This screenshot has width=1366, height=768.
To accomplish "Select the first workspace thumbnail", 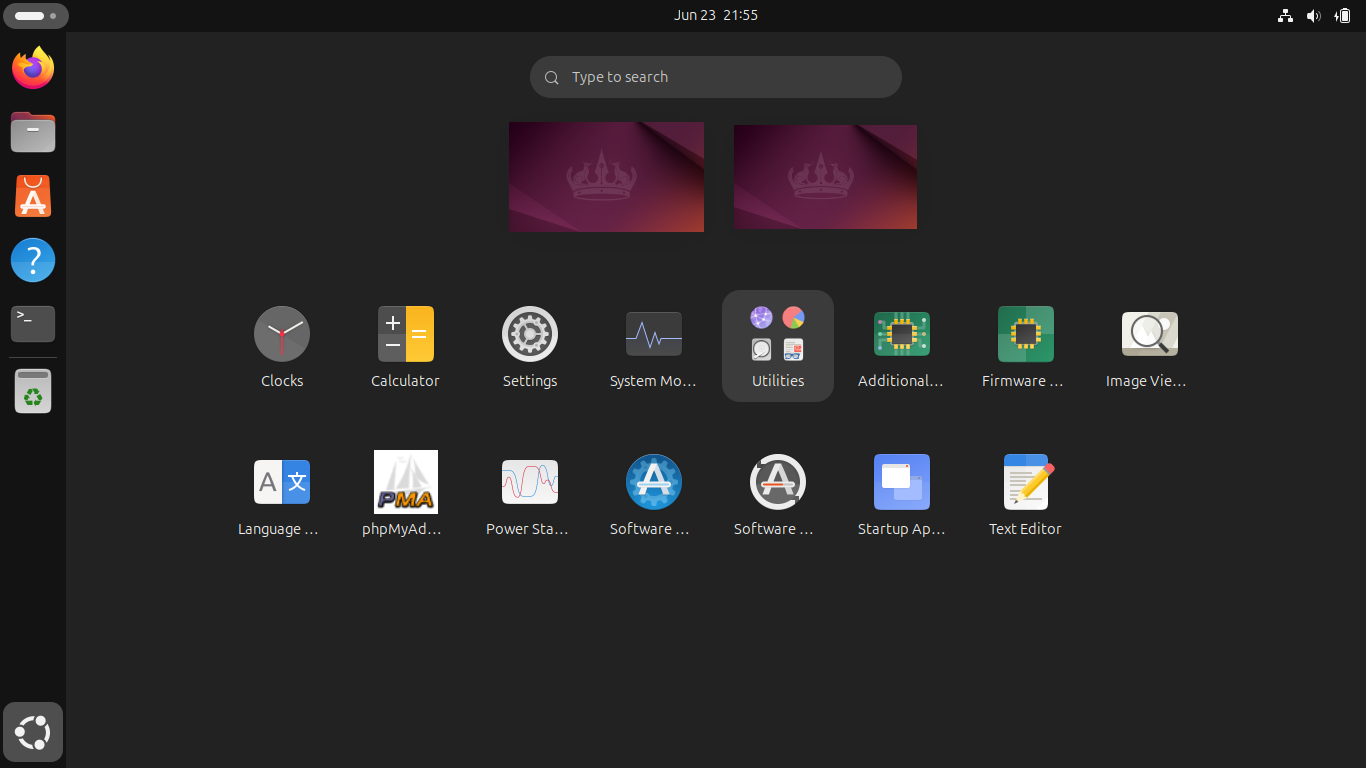I will (606, 177).
